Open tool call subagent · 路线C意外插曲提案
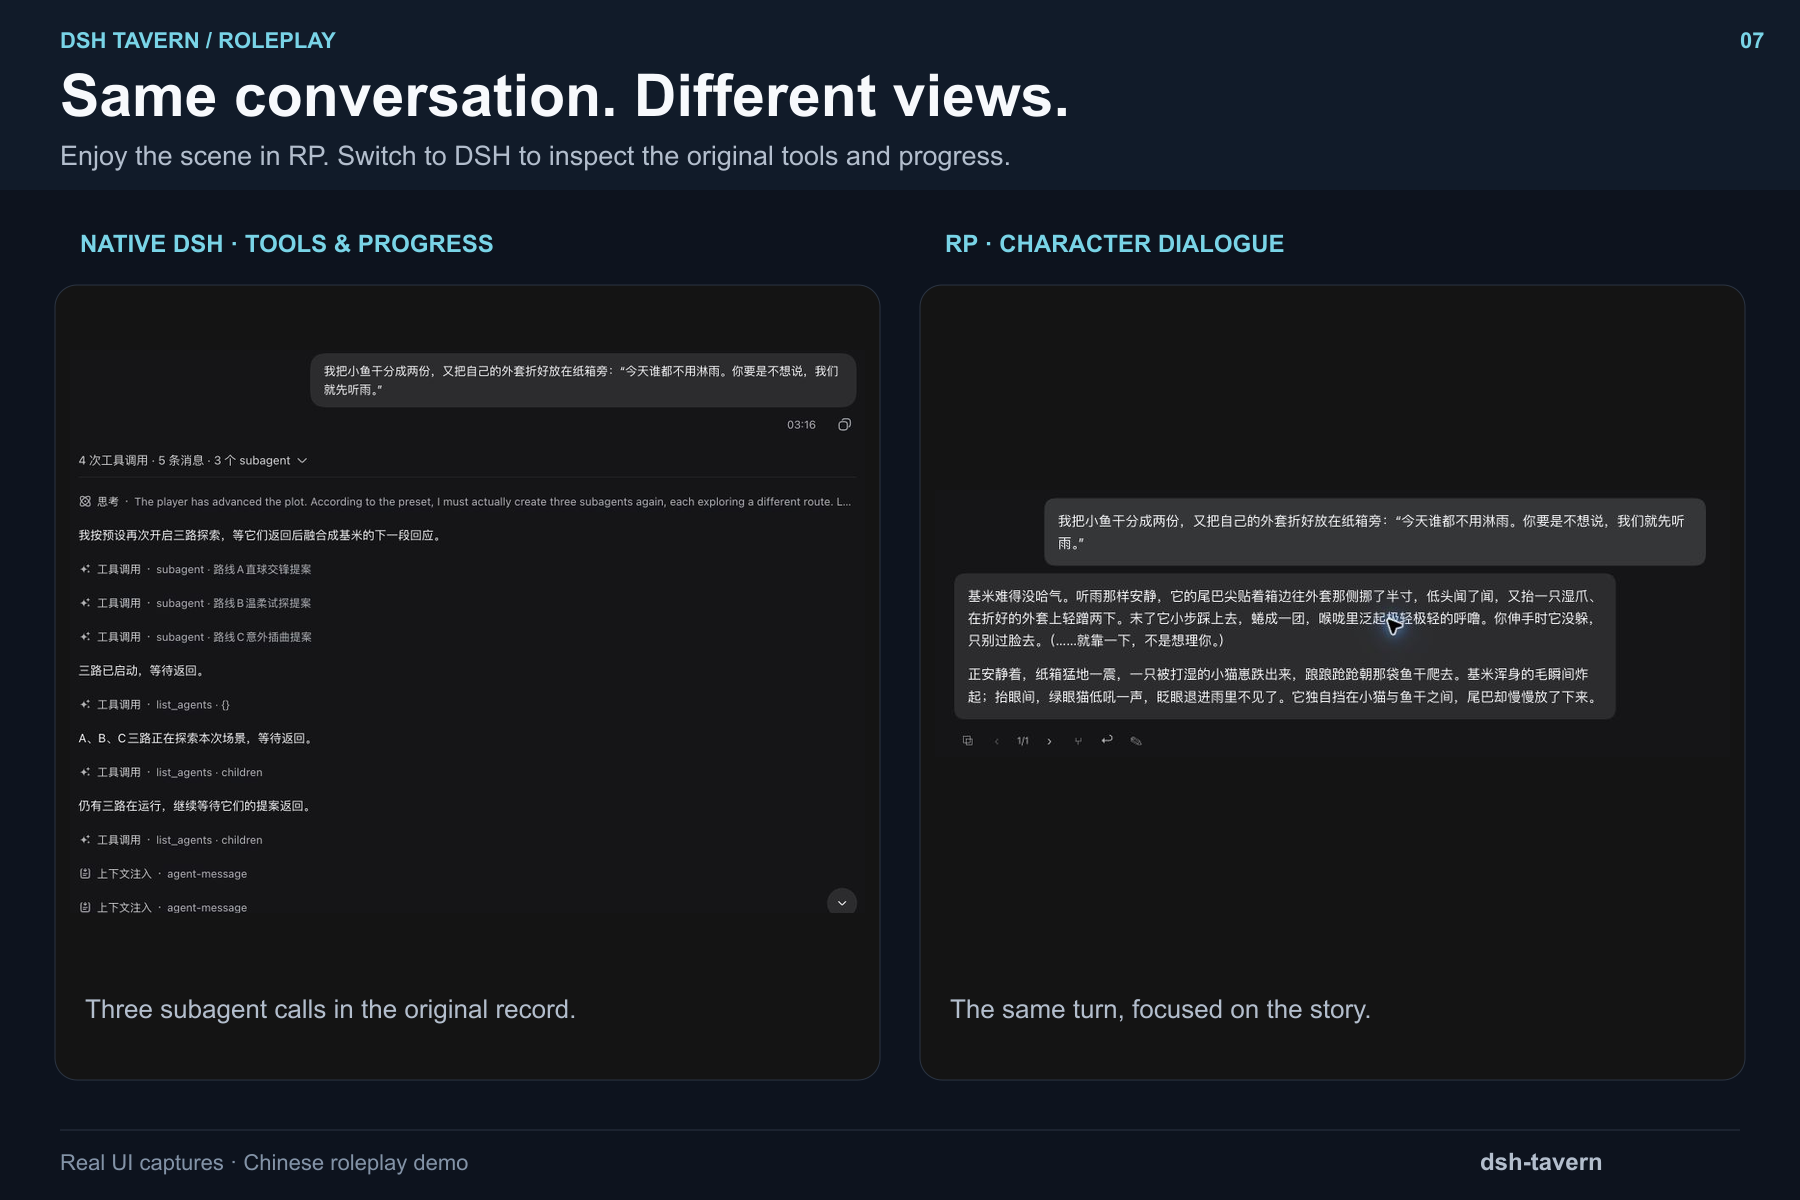Screen dimensions: 1800x1200 pos(195,637)
